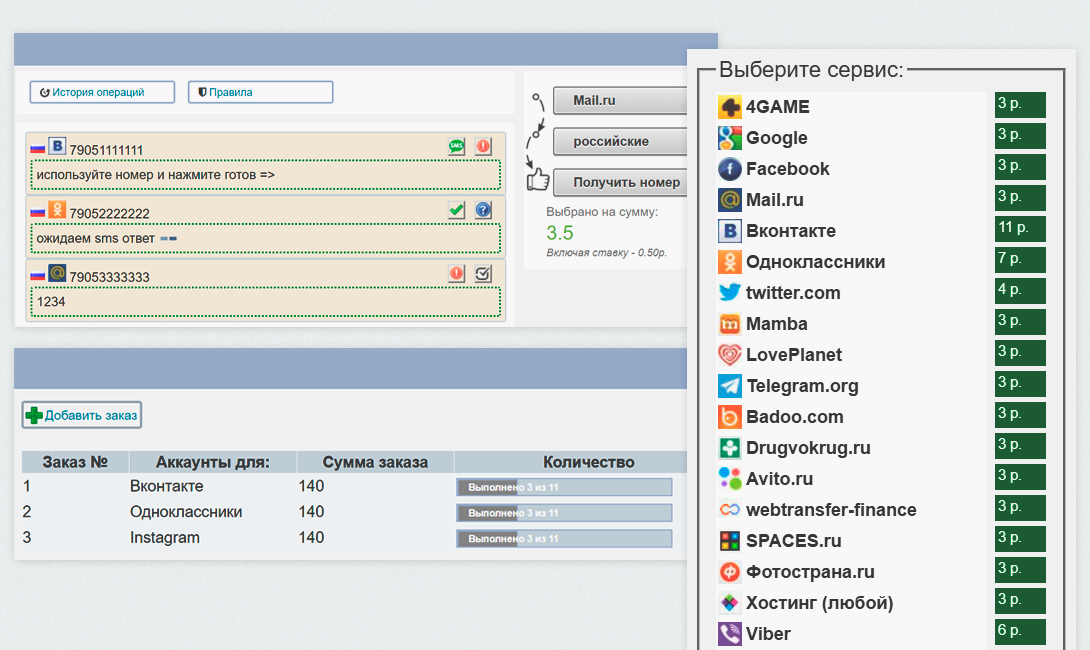Click the Facebook service icon
This screenshot has height=650, width=1090.
click(x=729, y=169)
